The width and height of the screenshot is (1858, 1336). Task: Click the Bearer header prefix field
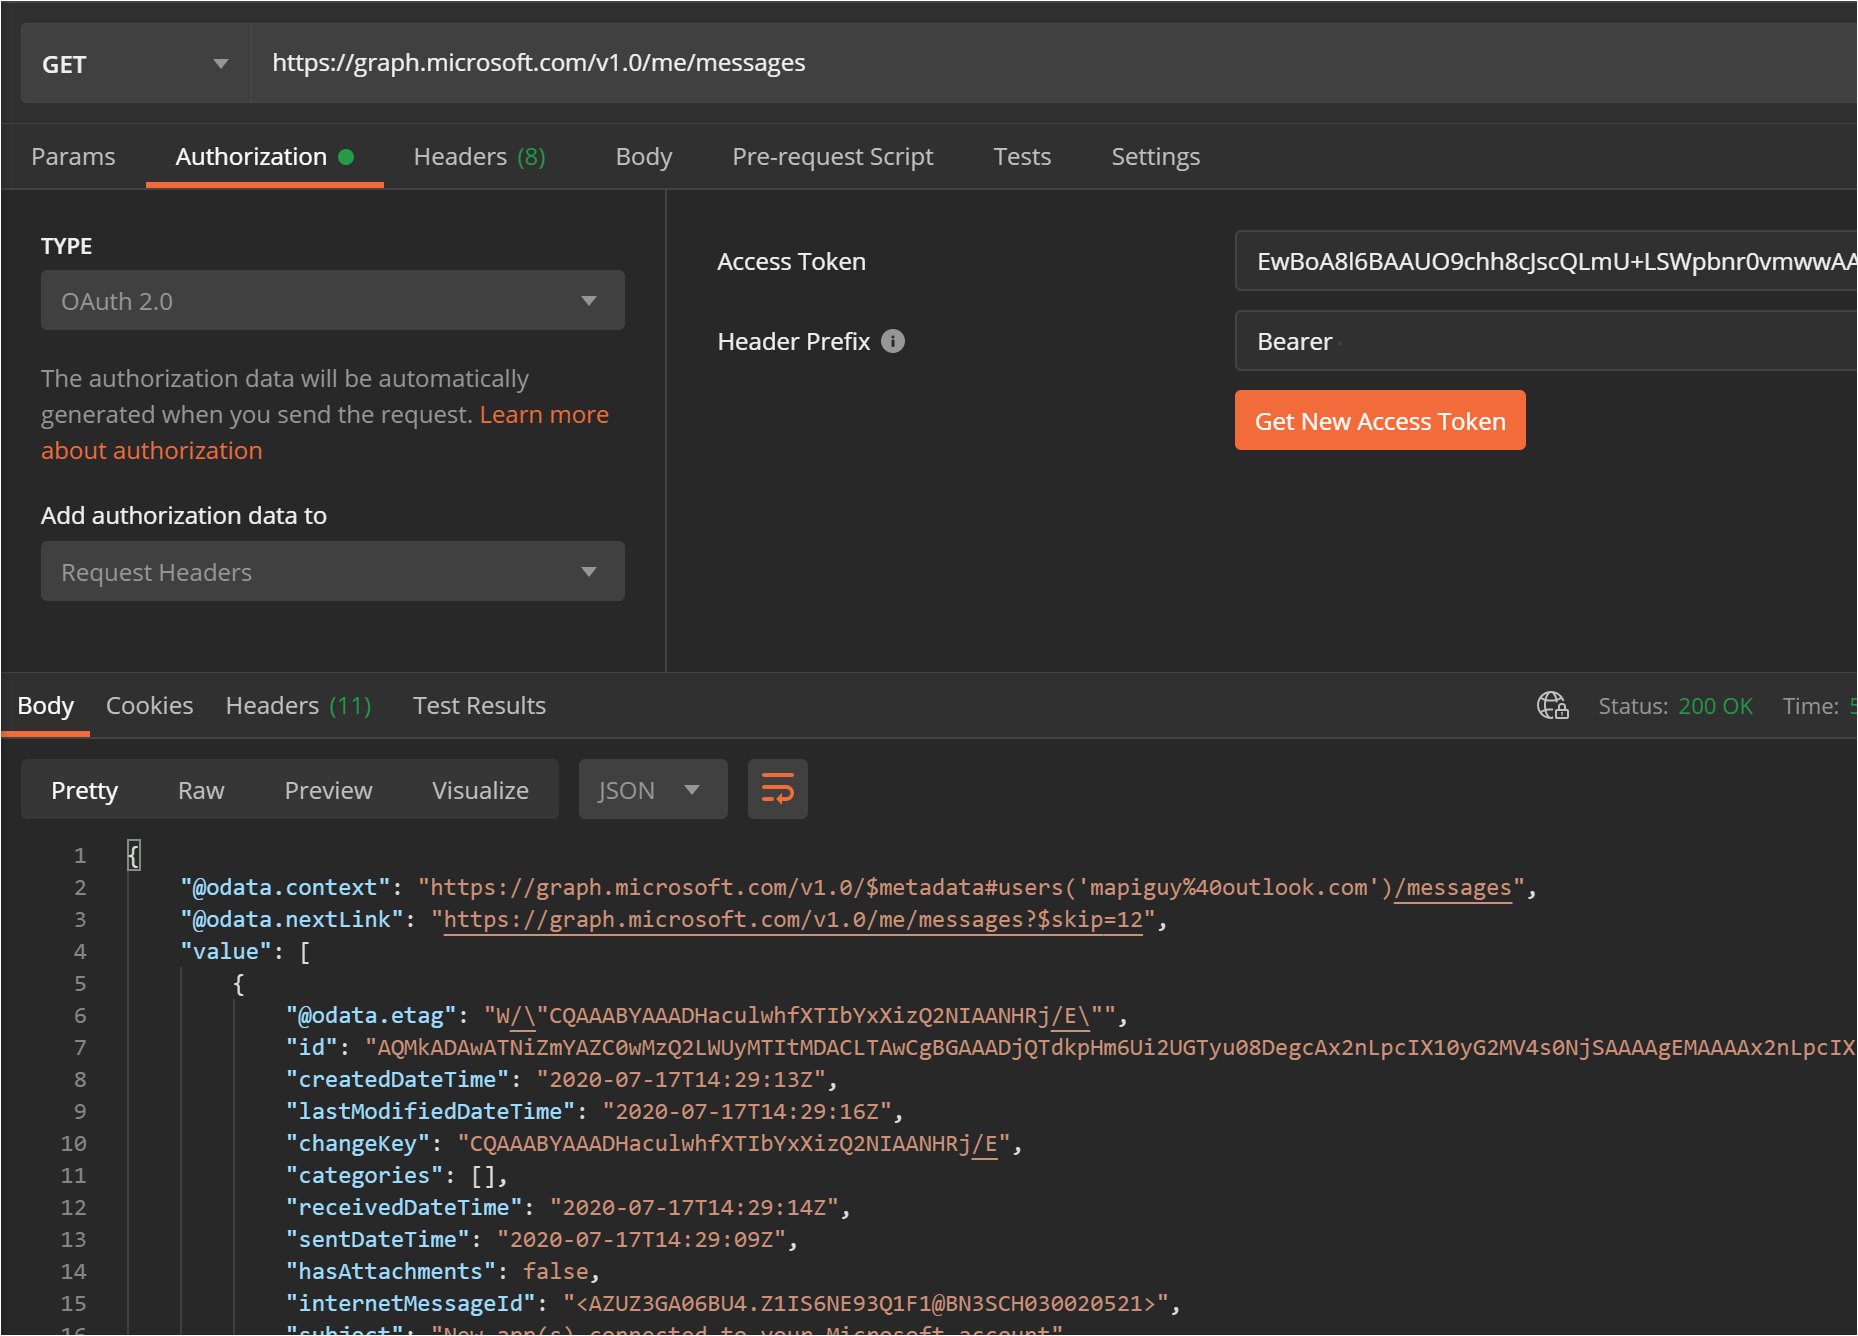[1546, 341]
